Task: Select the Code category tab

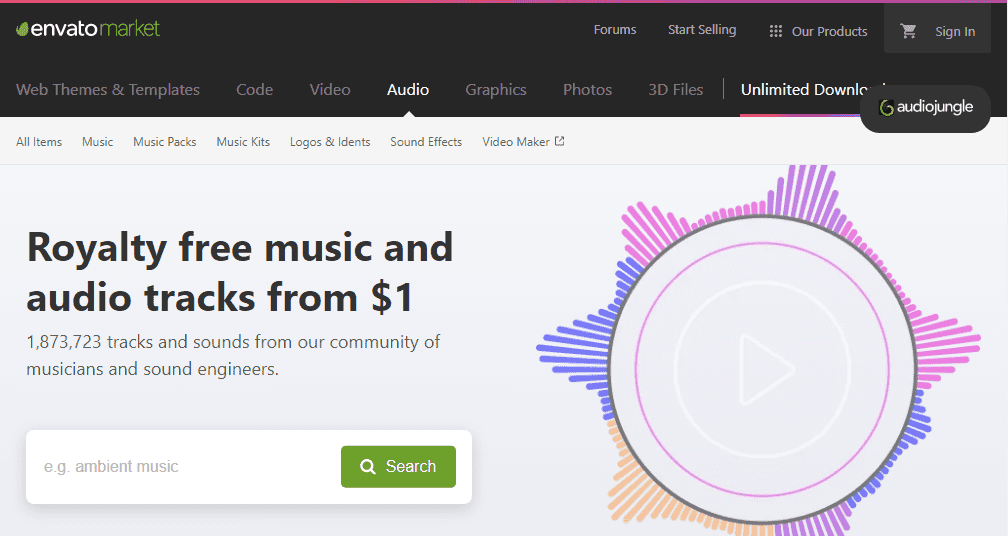Action: (x=254, y=89)
